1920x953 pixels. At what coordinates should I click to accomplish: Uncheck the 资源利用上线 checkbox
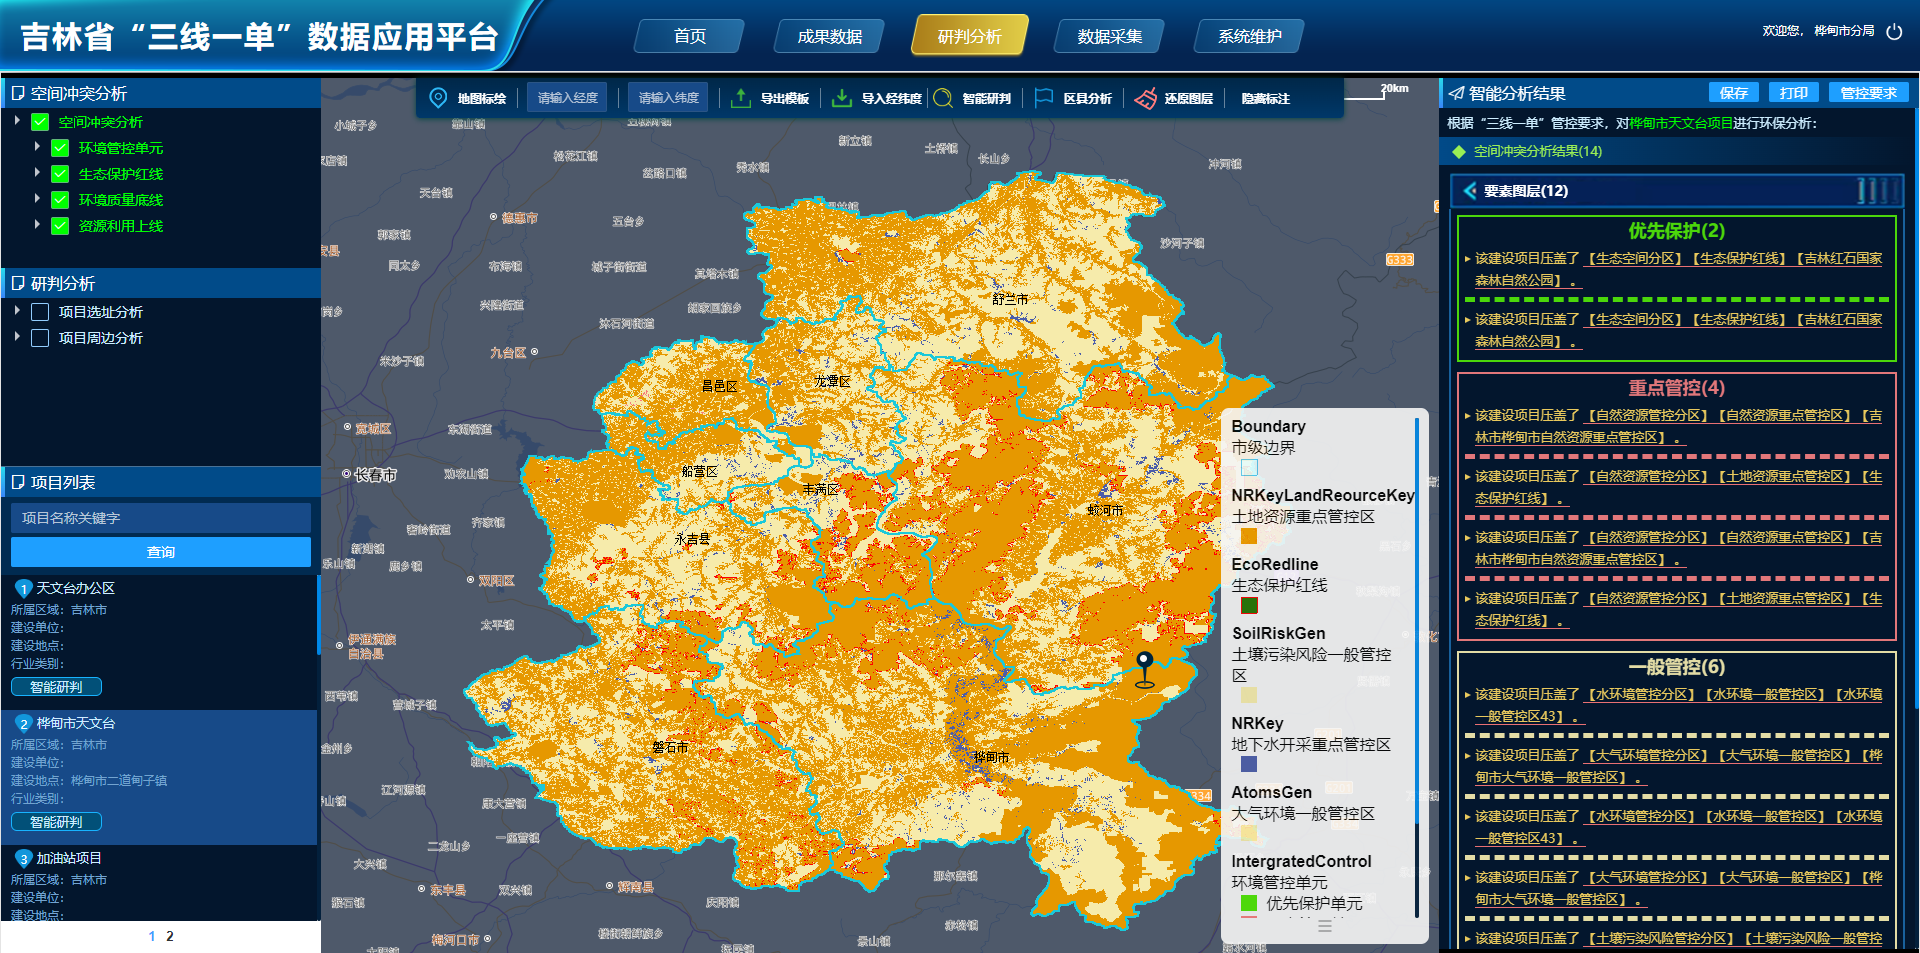click(x=60, y=226)
